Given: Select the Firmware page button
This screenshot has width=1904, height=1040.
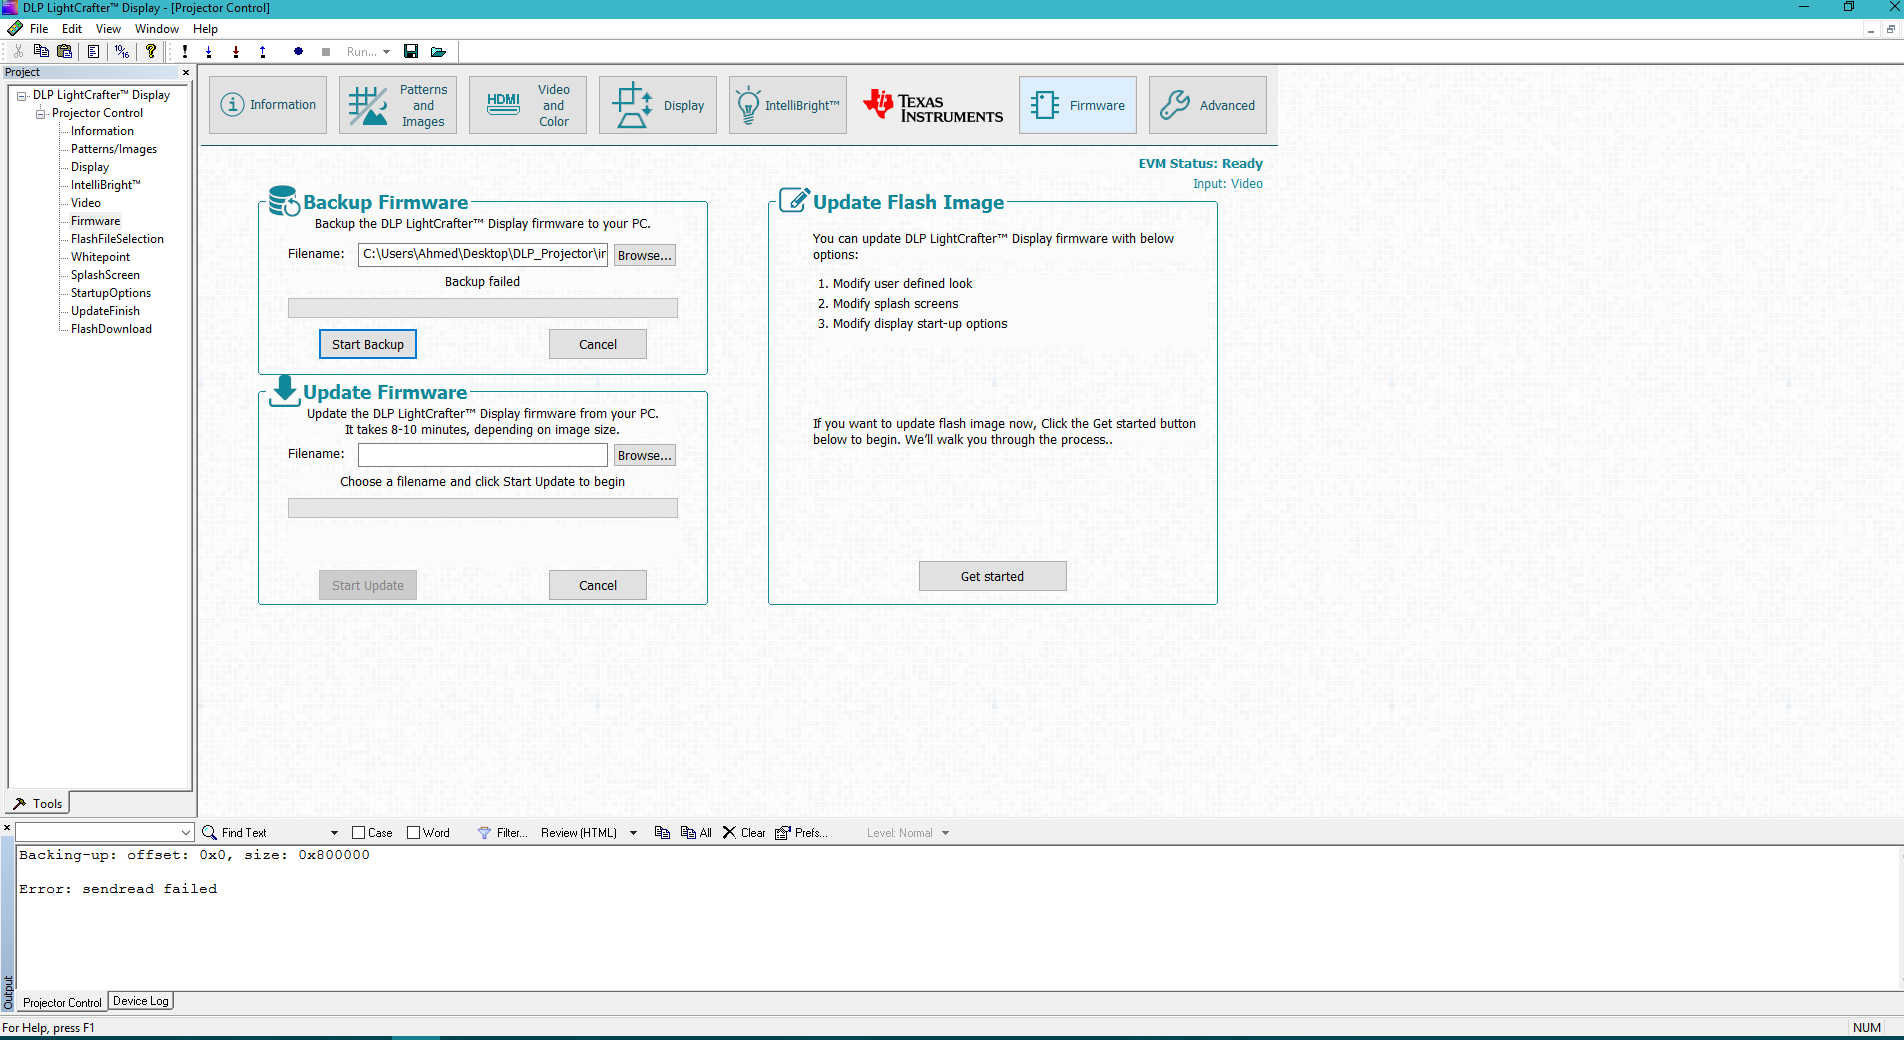Looking at the screenshot, I should point(1078,105).
